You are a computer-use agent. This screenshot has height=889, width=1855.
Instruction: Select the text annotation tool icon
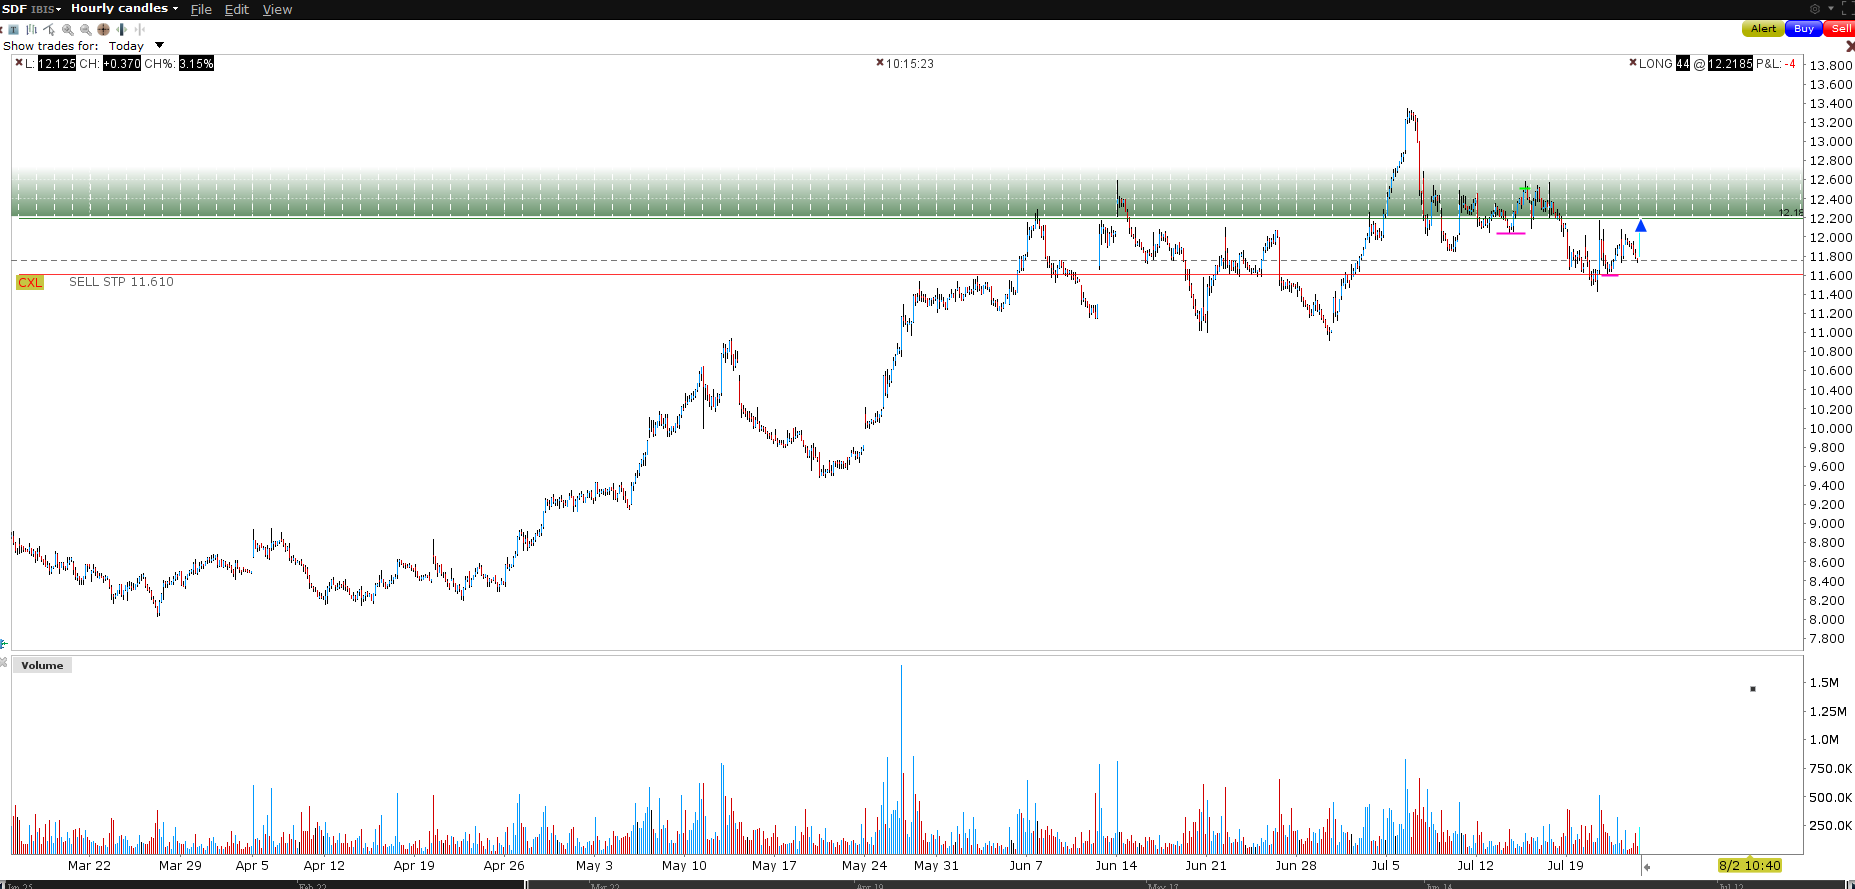tap(13, 29)
